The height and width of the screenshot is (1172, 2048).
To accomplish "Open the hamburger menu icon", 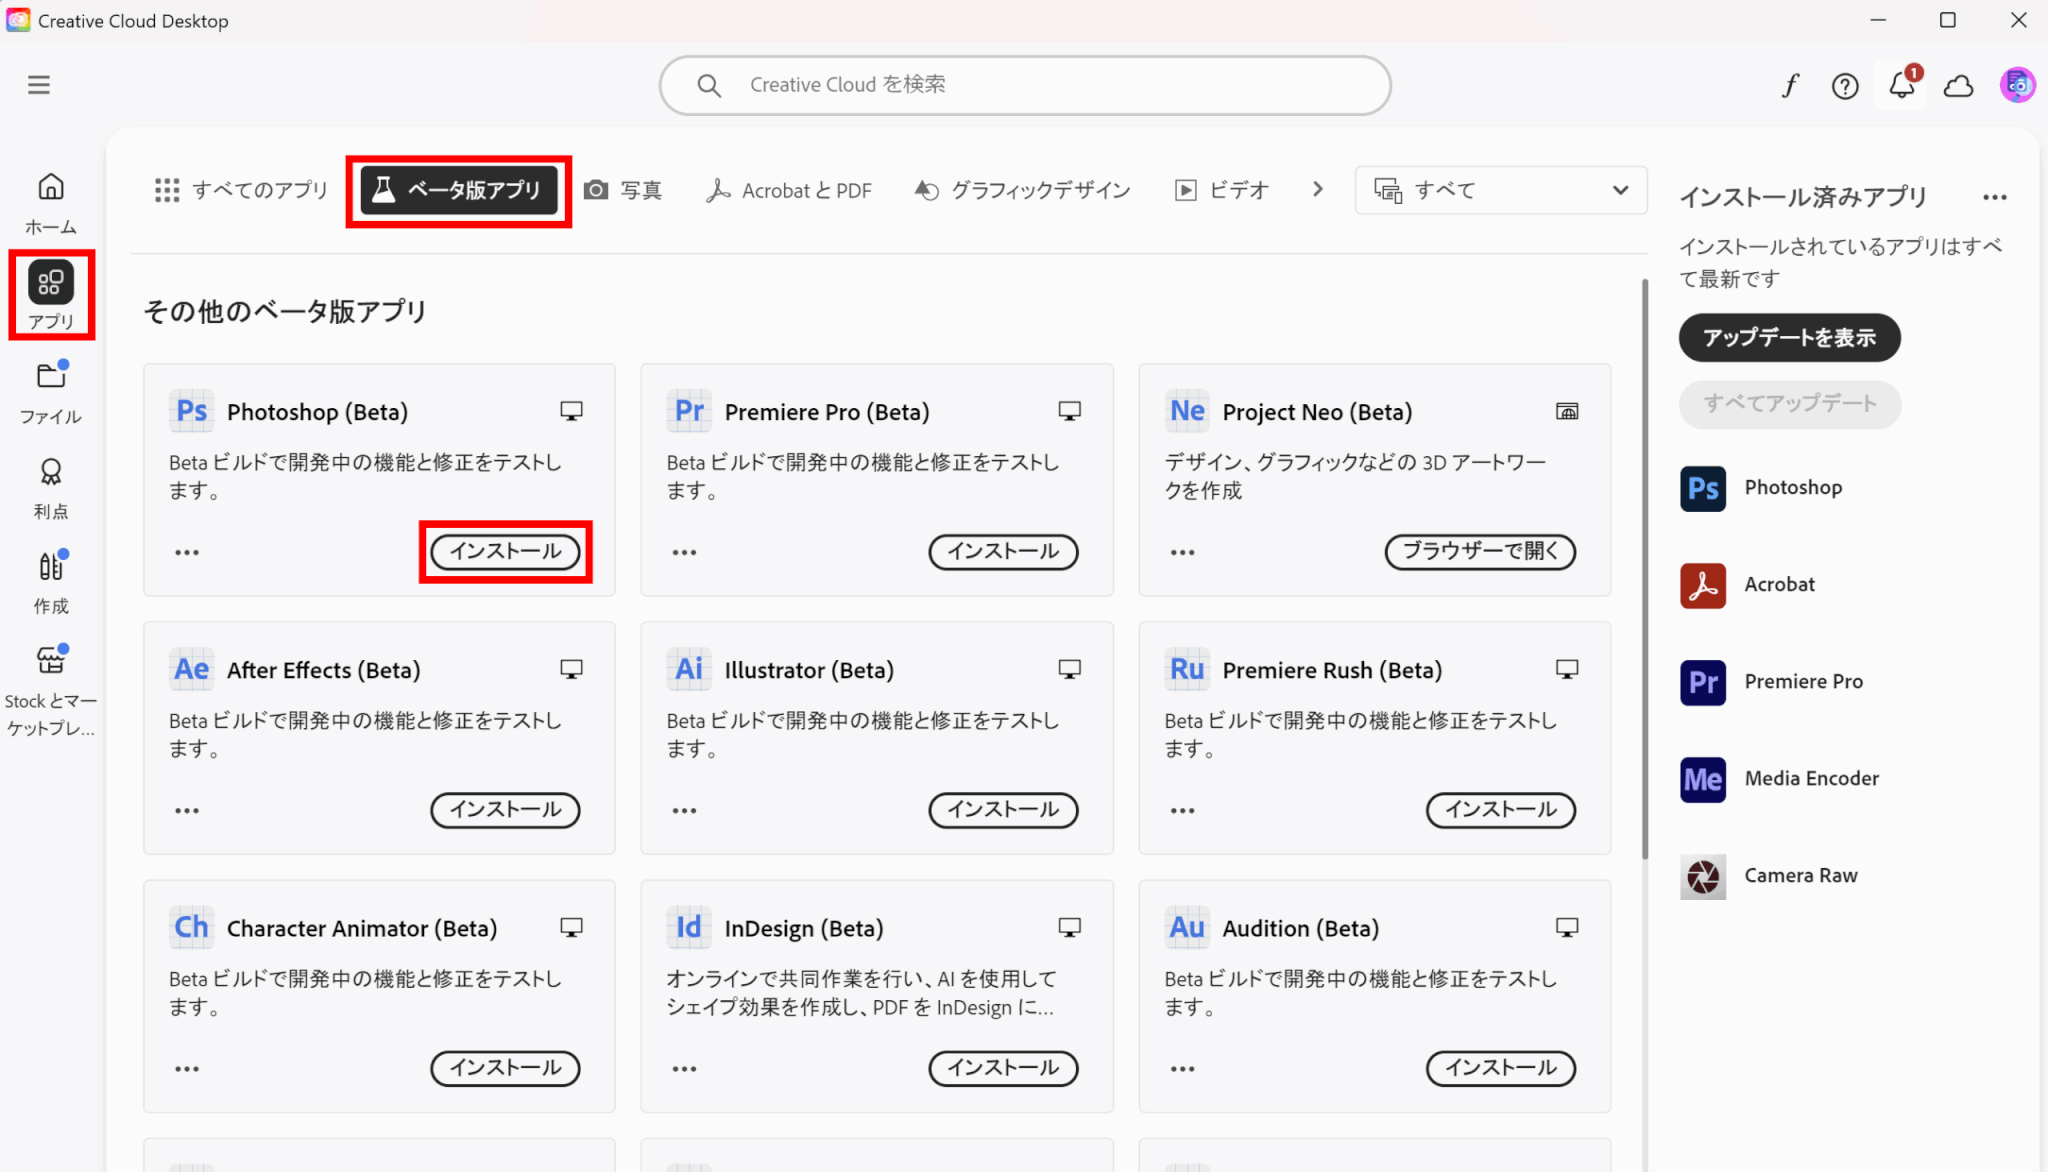I will click(x=39, y=85).
